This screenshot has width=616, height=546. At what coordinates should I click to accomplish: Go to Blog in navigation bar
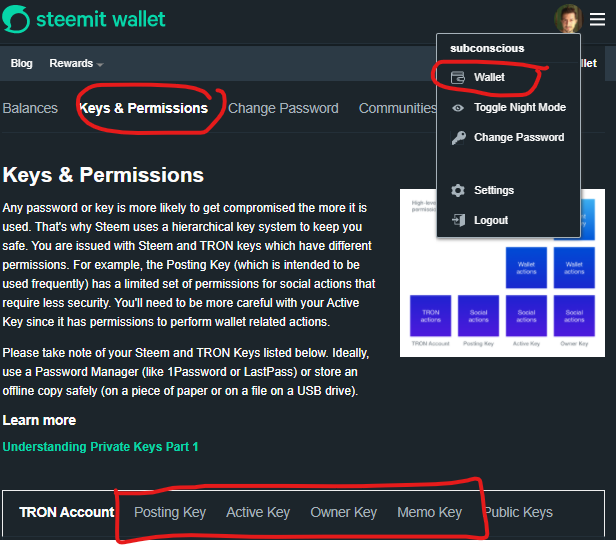[21, 63]
